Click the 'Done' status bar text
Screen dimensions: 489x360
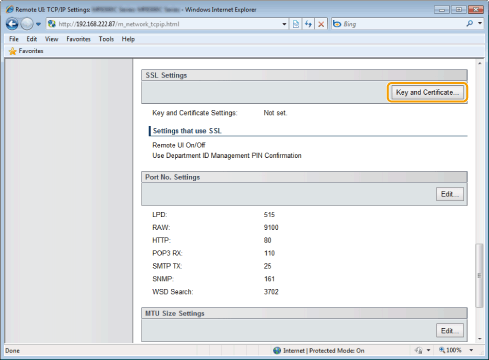[12, 351]
